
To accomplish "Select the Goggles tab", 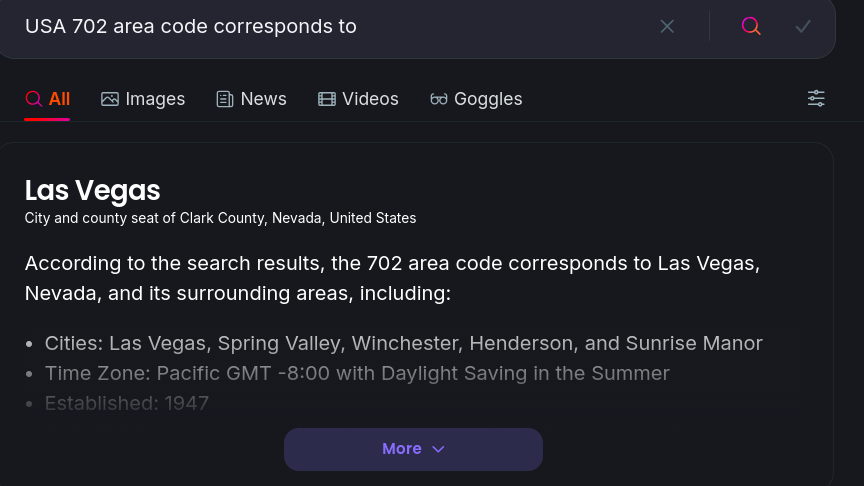I will (x=476, y=99).
